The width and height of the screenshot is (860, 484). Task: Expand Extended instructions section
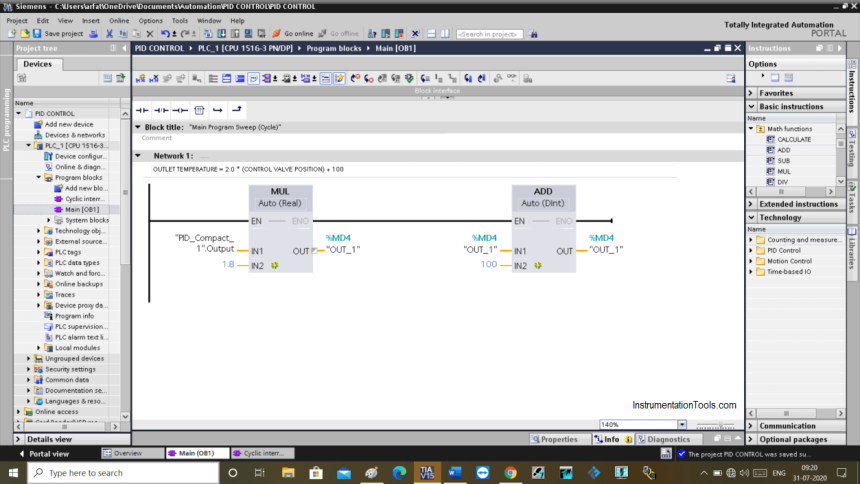[x=751, y=204]
